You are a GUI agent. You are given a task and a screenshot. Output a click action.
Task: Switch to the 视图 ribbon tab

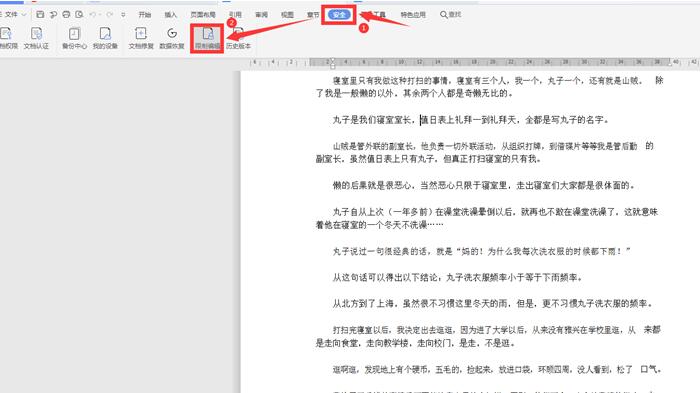(287, 15)
